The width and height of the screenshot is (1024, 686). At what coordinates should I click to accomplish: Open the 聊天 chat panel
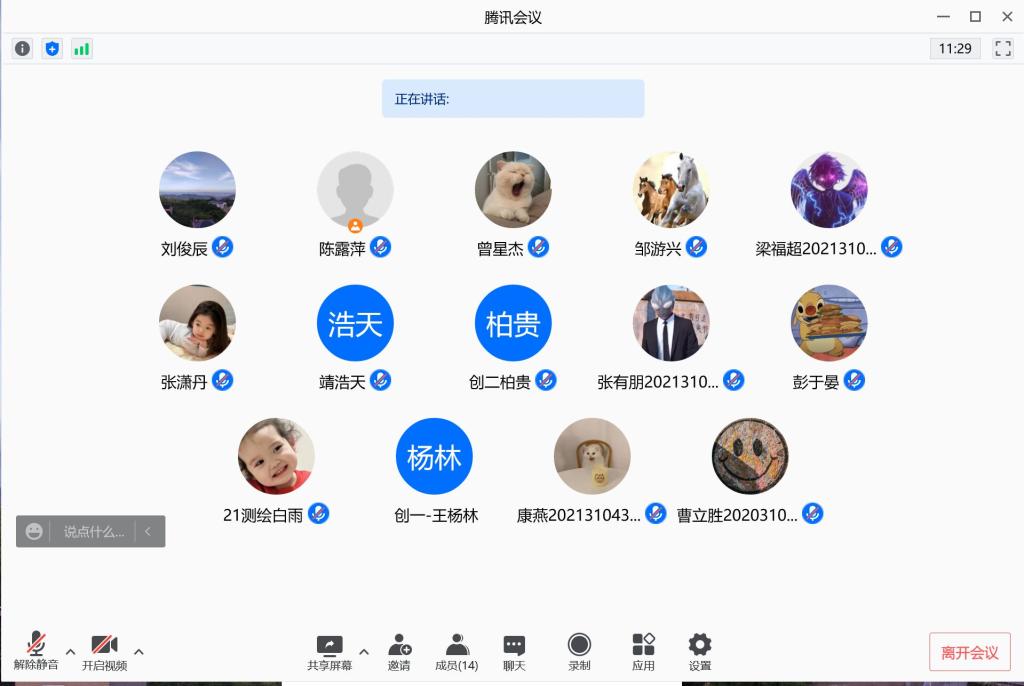pyautogui.click(x=514, y=653)
